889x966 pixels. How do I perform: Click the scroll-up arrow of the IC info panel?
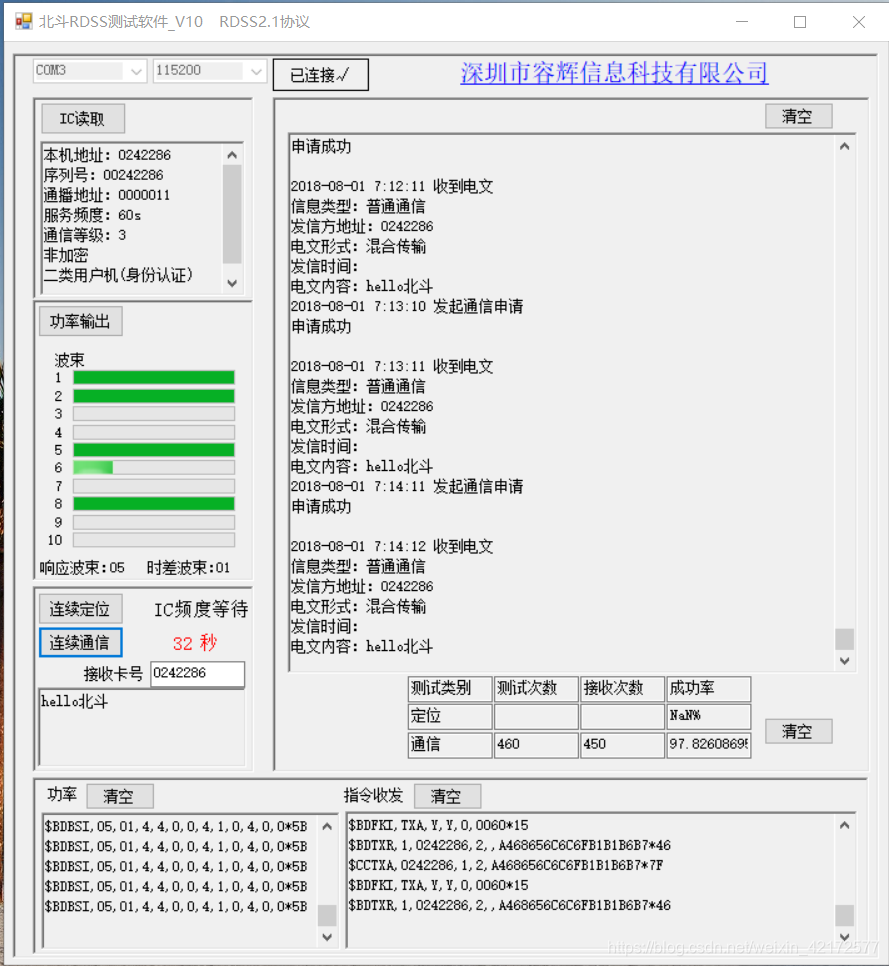(x=231, y=154)
